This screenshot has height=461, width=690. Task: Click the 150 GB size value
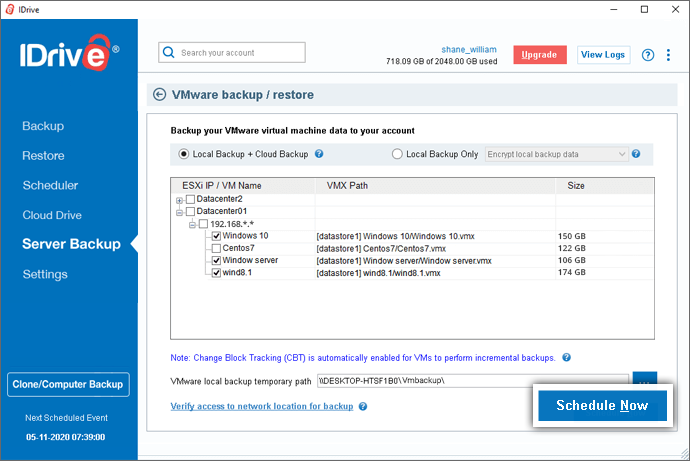pyautogui.click(x=572, y=236)
